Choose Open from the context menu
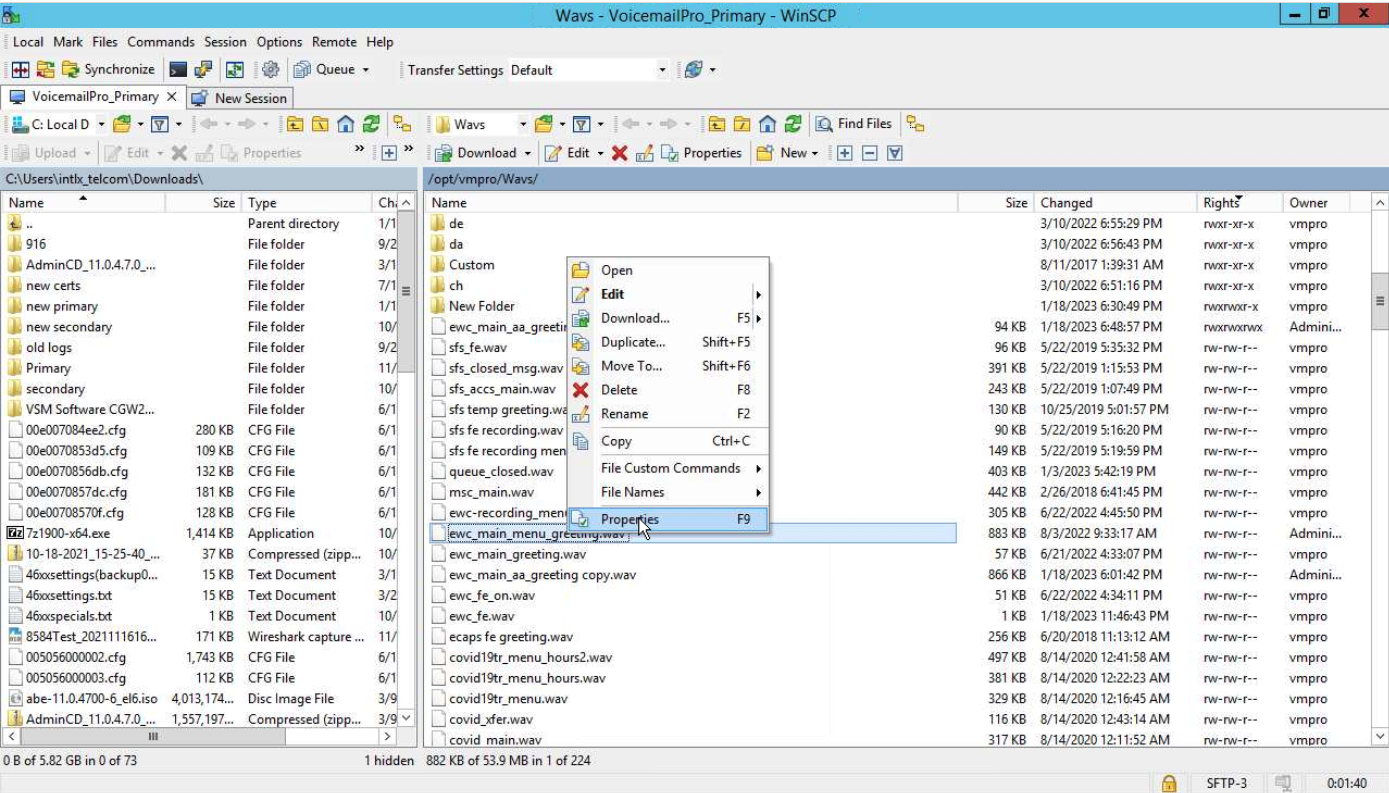This screenshot has height=793, width=1389. [668, 270]
